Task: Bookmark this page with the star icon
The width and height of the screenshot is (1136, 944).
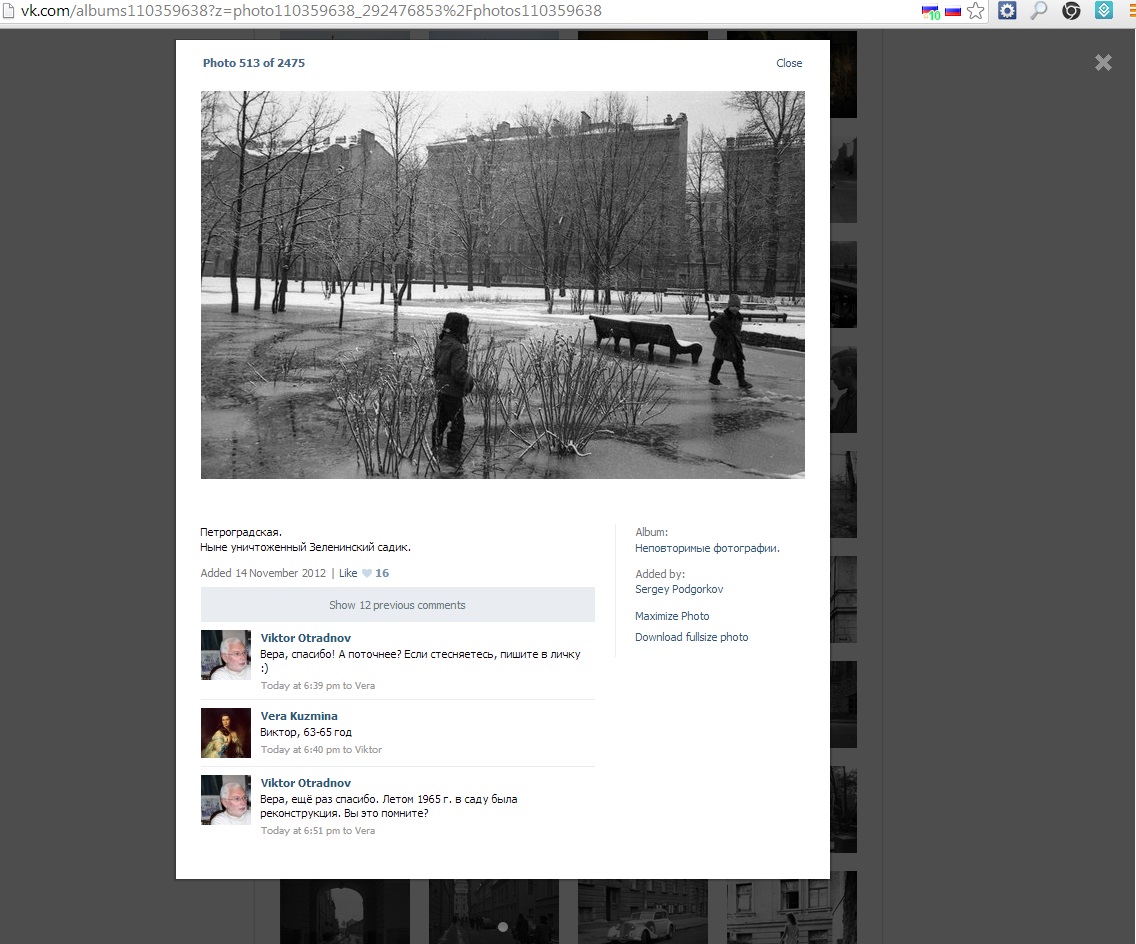Action: 976,12
